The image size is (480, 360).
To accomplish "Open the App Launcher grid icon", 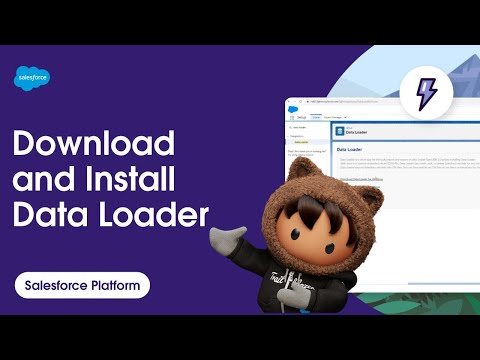I will 292,118.
